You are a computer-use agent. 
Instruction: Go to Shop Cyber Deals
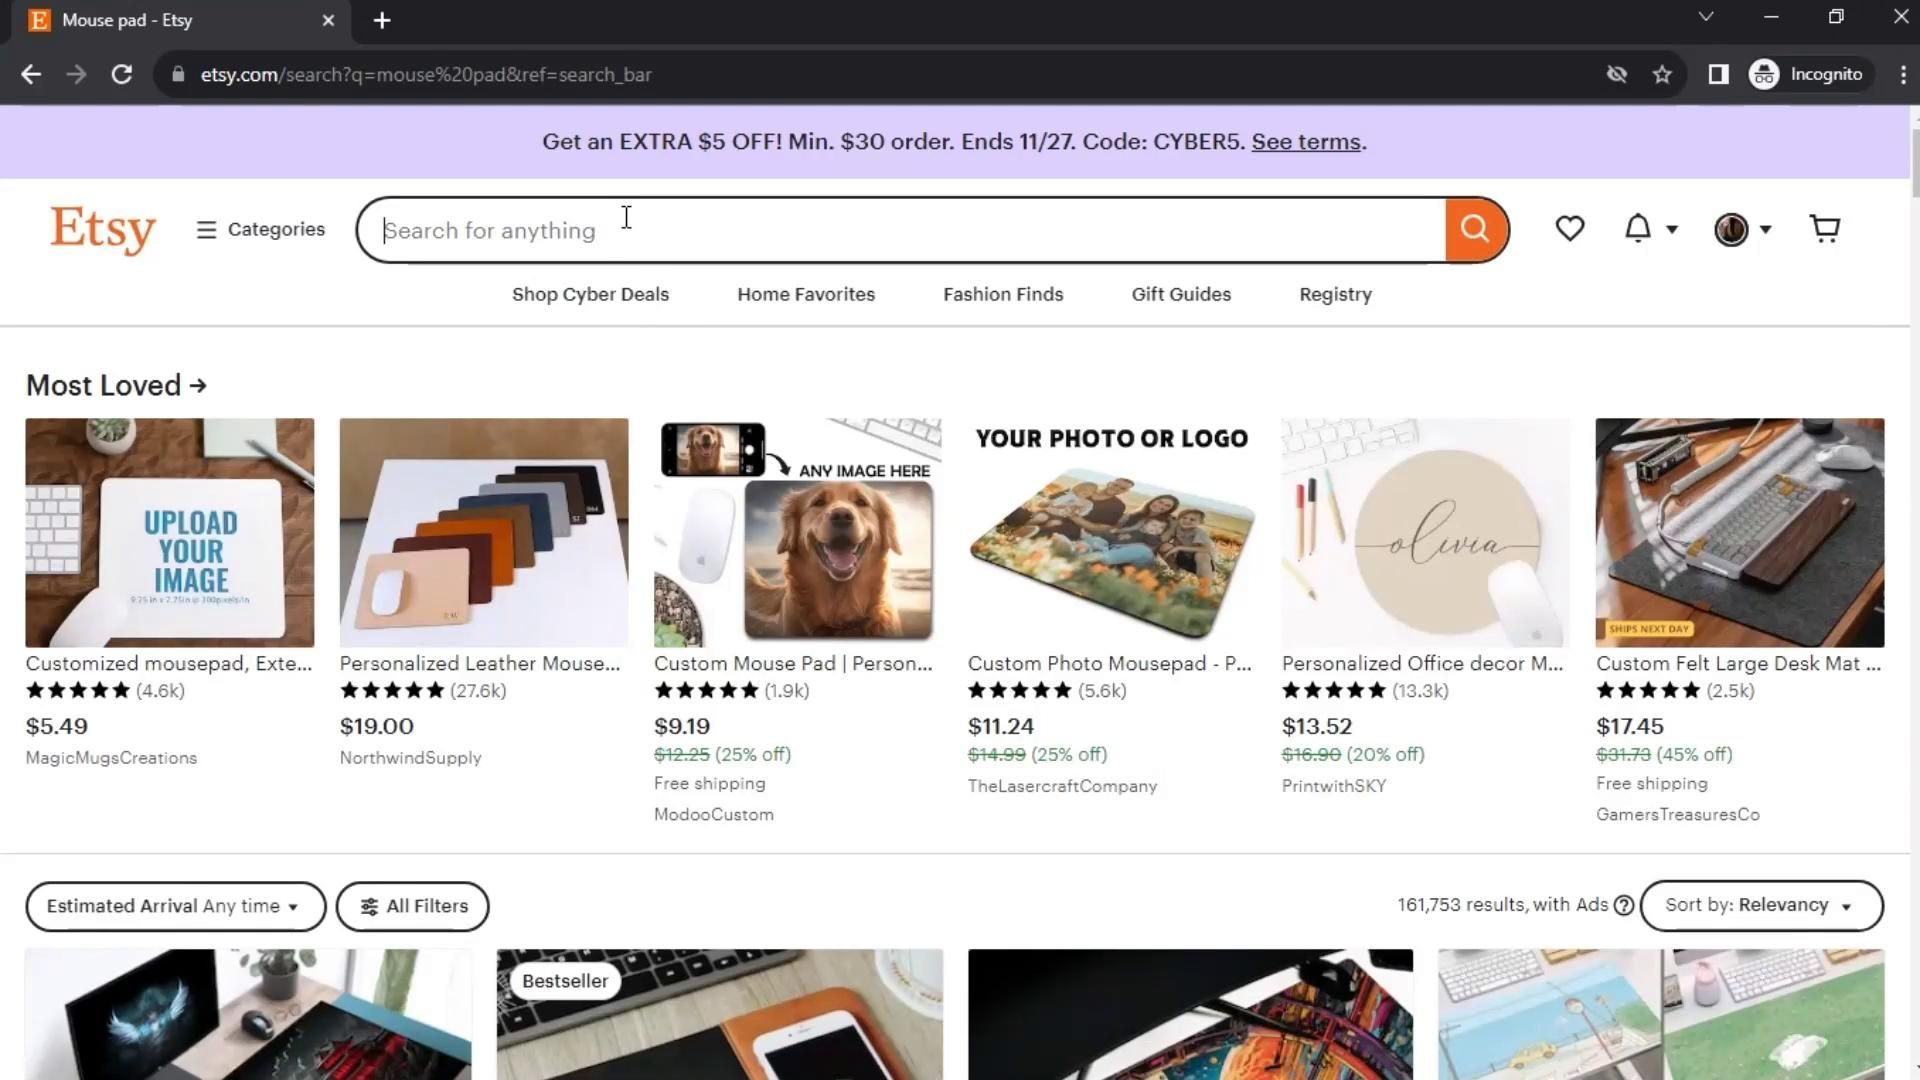(x=590, y=295)
